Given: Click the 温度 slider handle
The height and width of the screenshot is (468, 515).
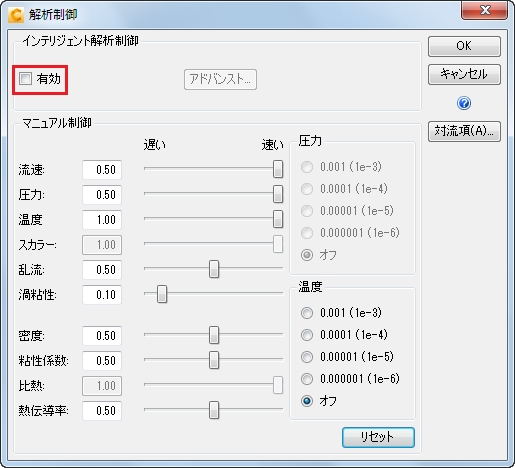Looking at the screenshot, I should [x=278, y=219].
